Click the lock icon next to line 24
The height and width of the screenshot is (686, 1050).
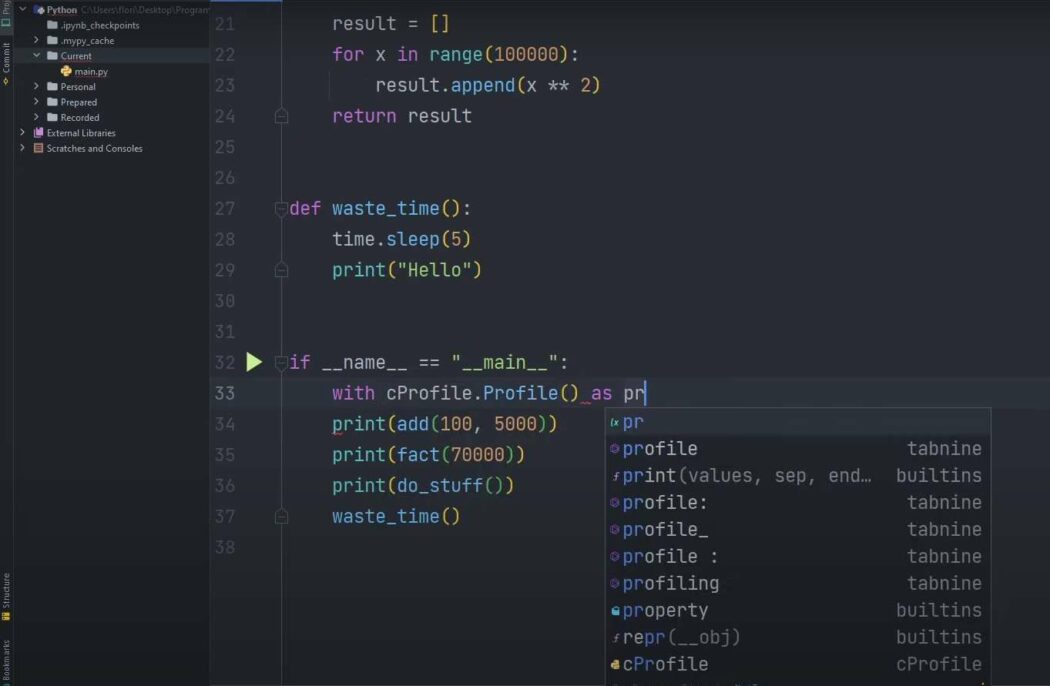click(281, 115)
